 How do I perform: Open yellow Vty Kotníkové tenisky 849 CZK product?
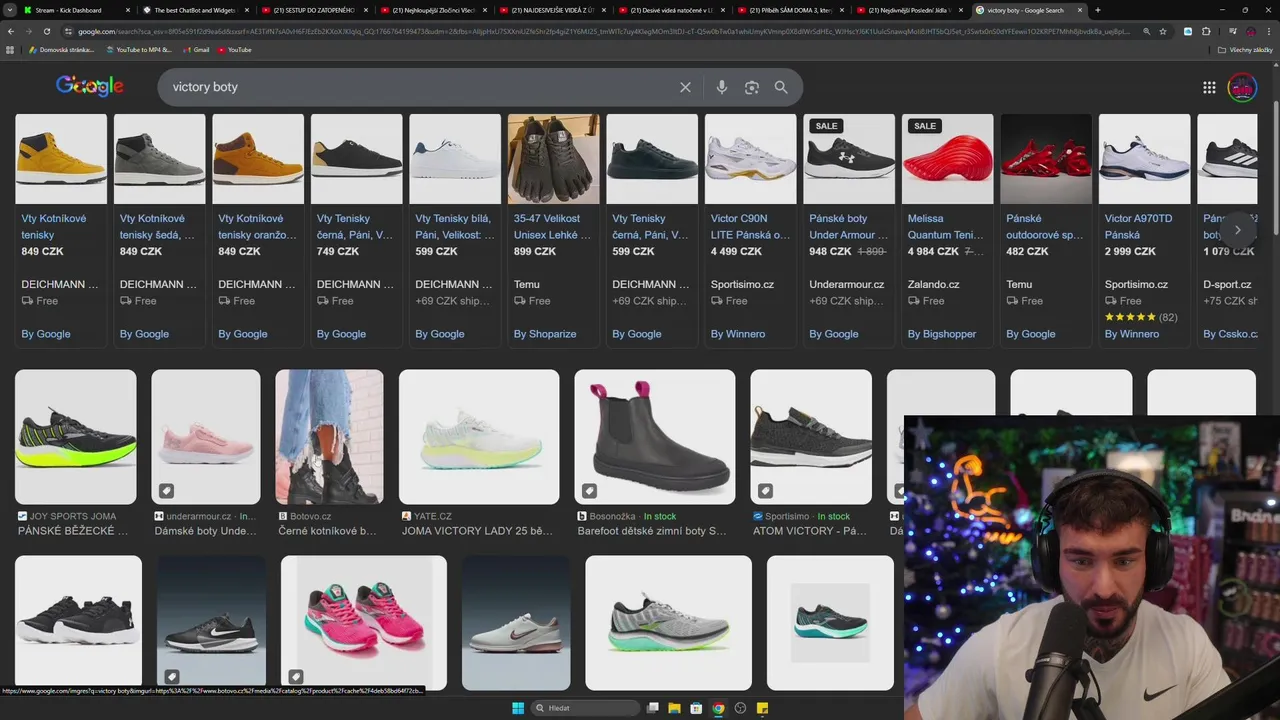pyautogui.click(x=61, y=230)
